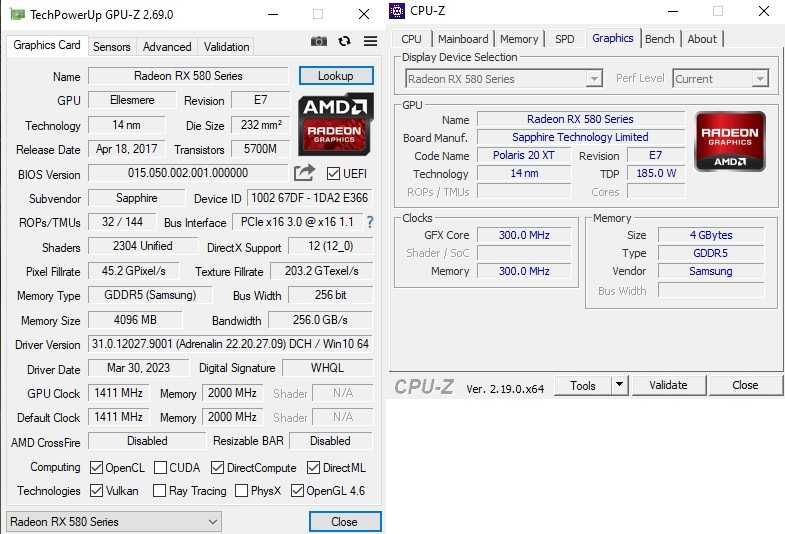Viewport: 785px width, 534px height.
Task: Click the GPU-Z screenshot camera icon
Action: [x=319, y=41]
